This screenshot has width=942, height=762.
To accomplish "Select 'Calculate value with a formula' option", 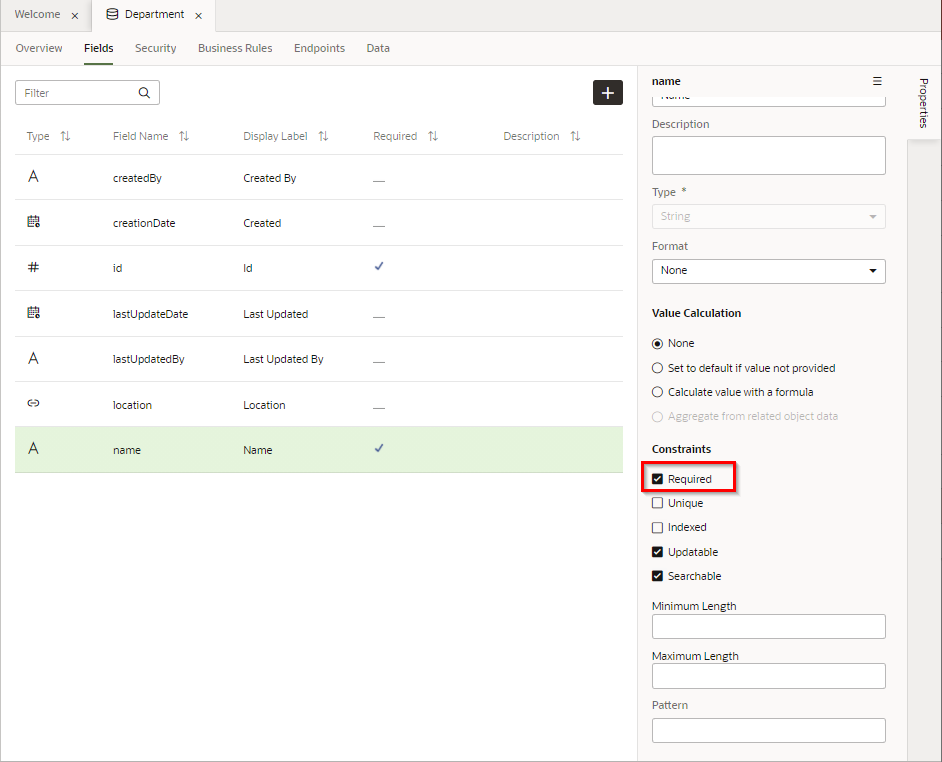I will point(658,392).
